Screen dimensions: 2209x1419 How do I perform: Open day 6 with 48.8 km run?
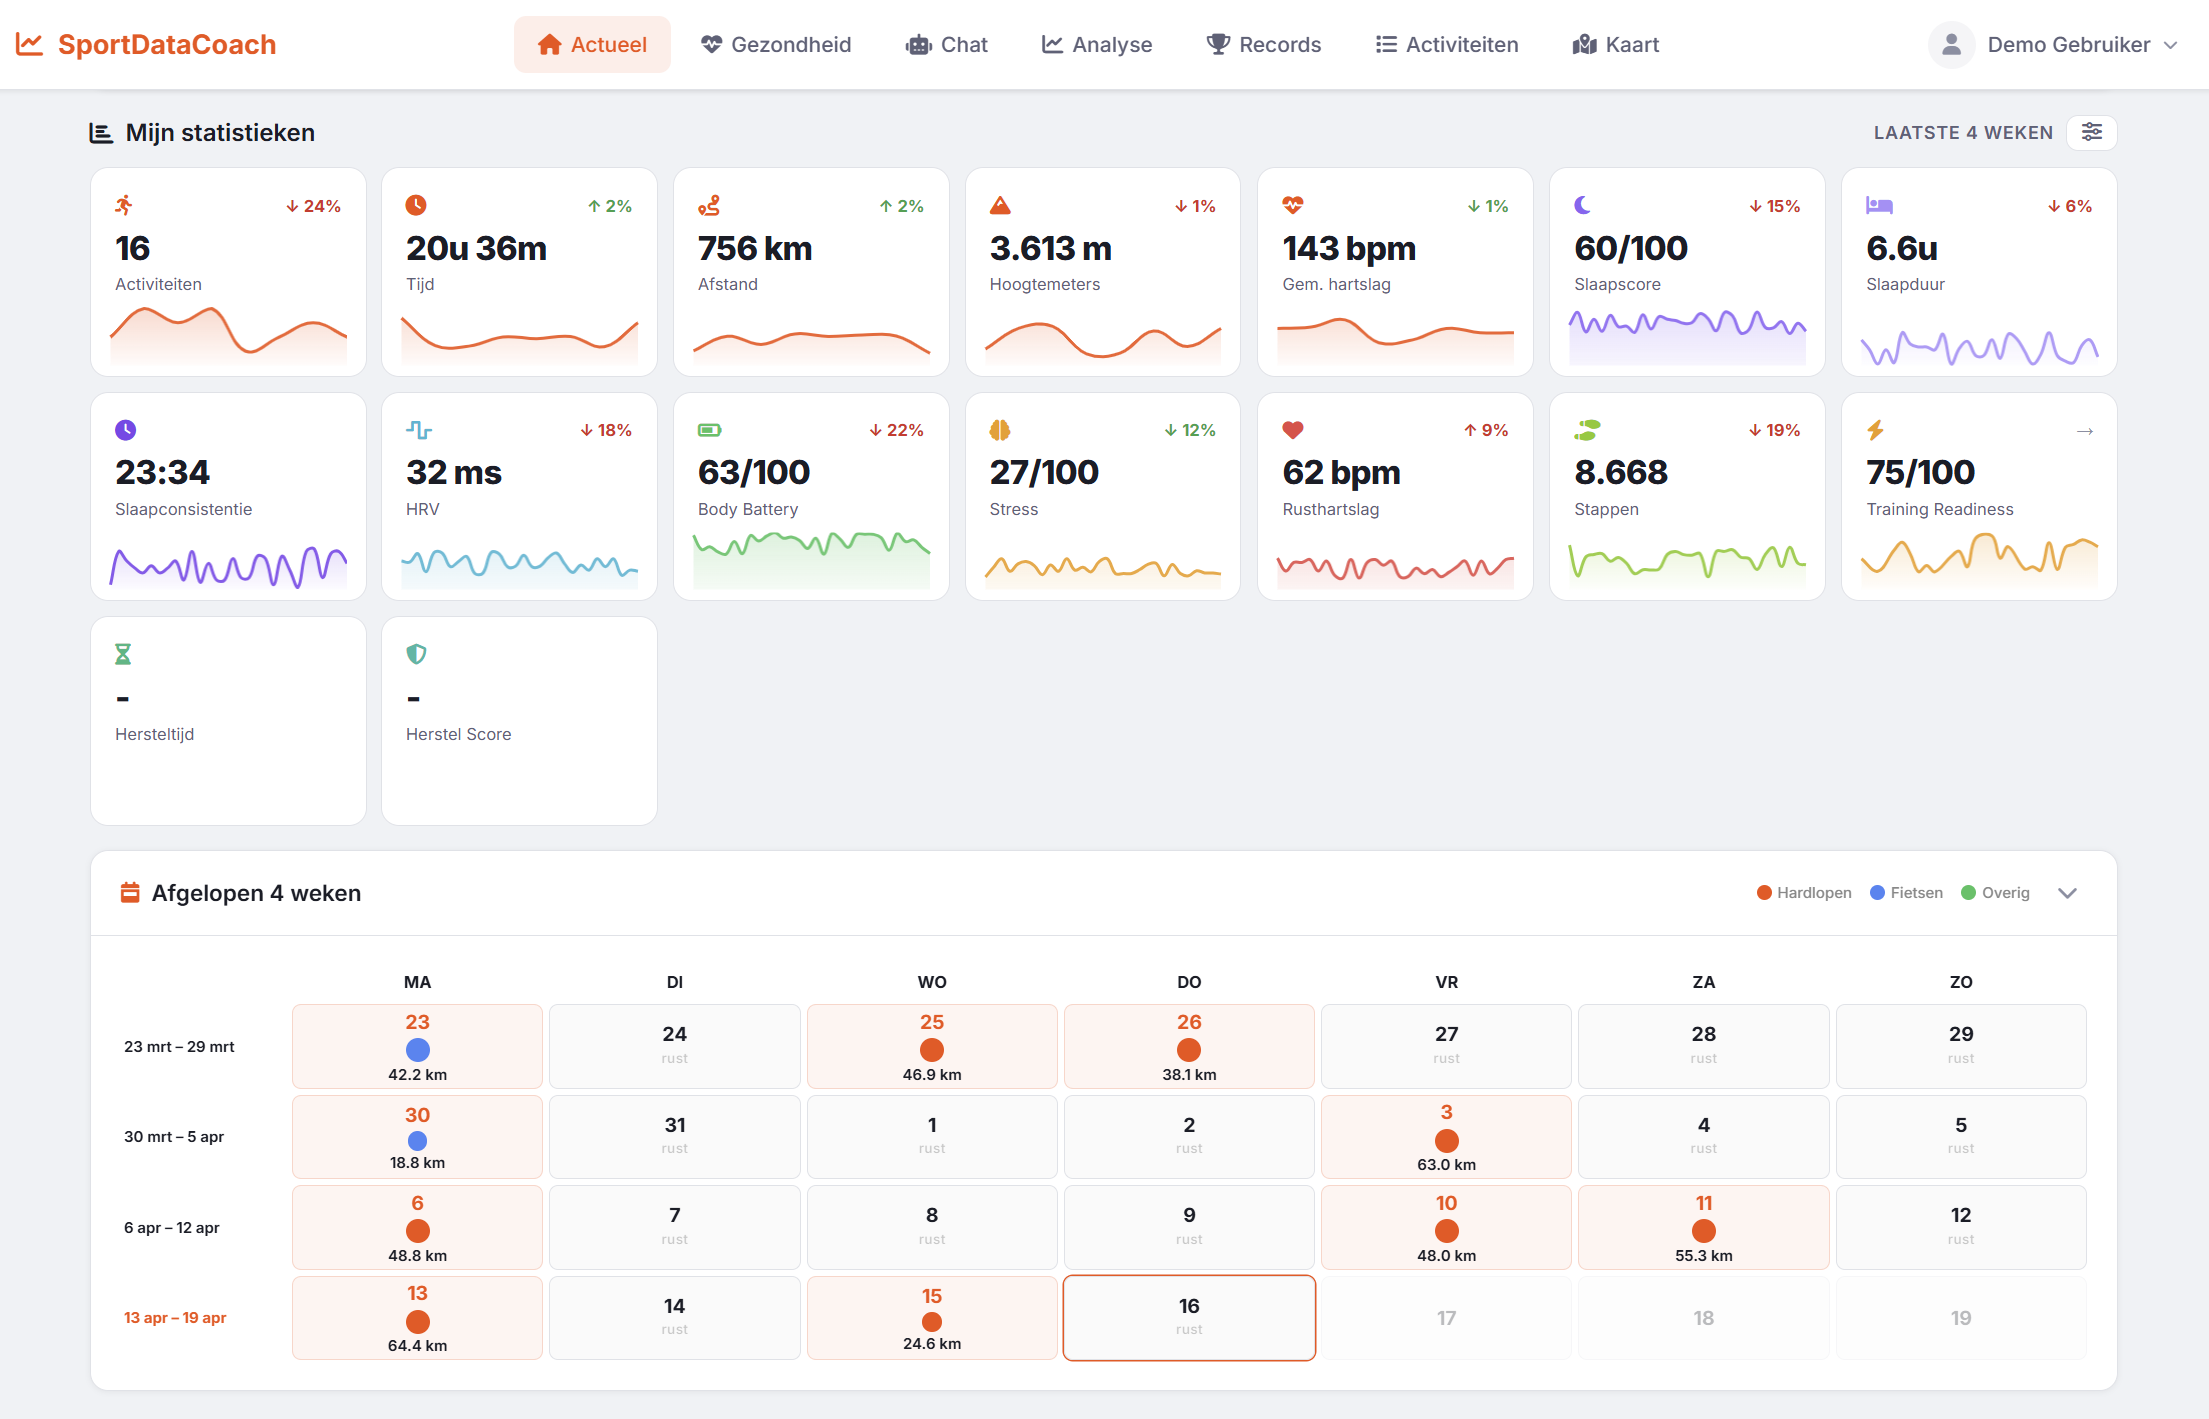[417, 1227]
